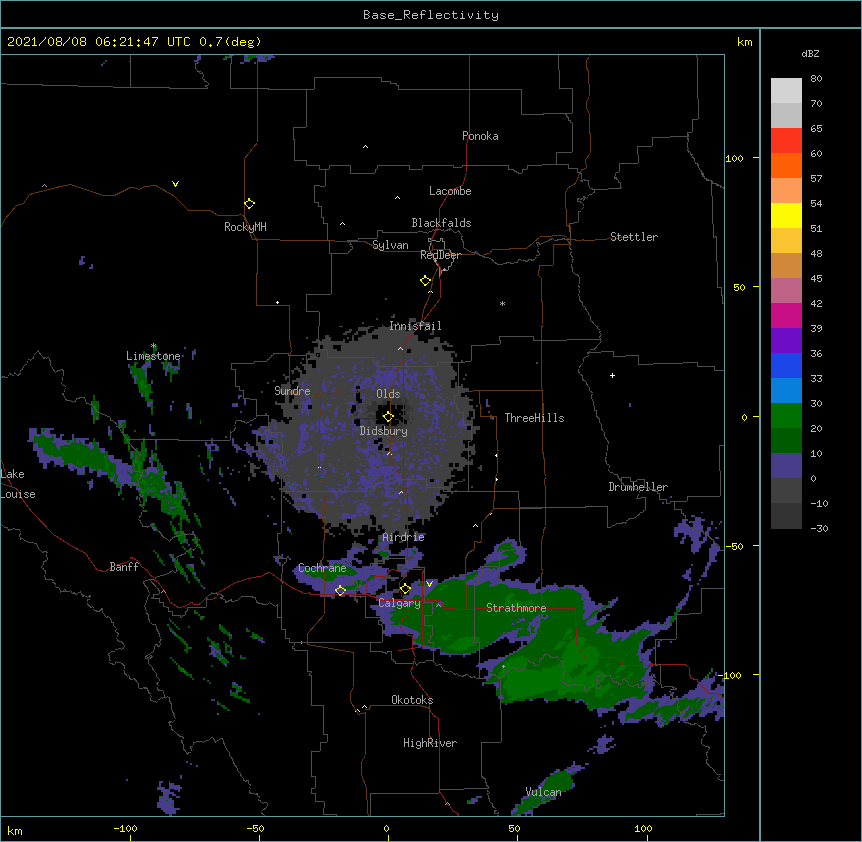Select the asterisk marker east of Innisfail

tap(502, 303)
